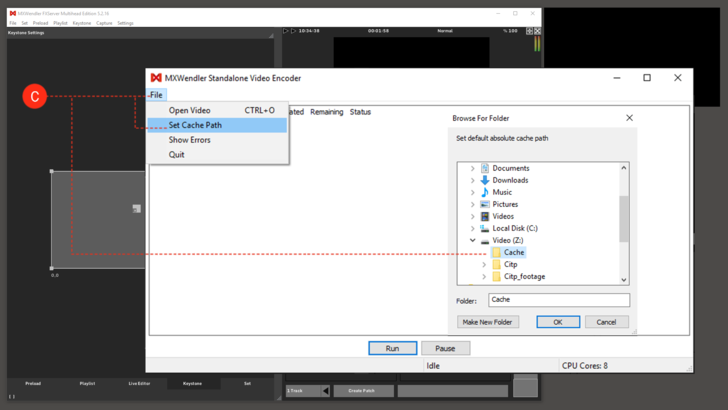Screen dimensions: 728x410
Task: Switch to Set tab in FXServer
Action: pos(247,384)
